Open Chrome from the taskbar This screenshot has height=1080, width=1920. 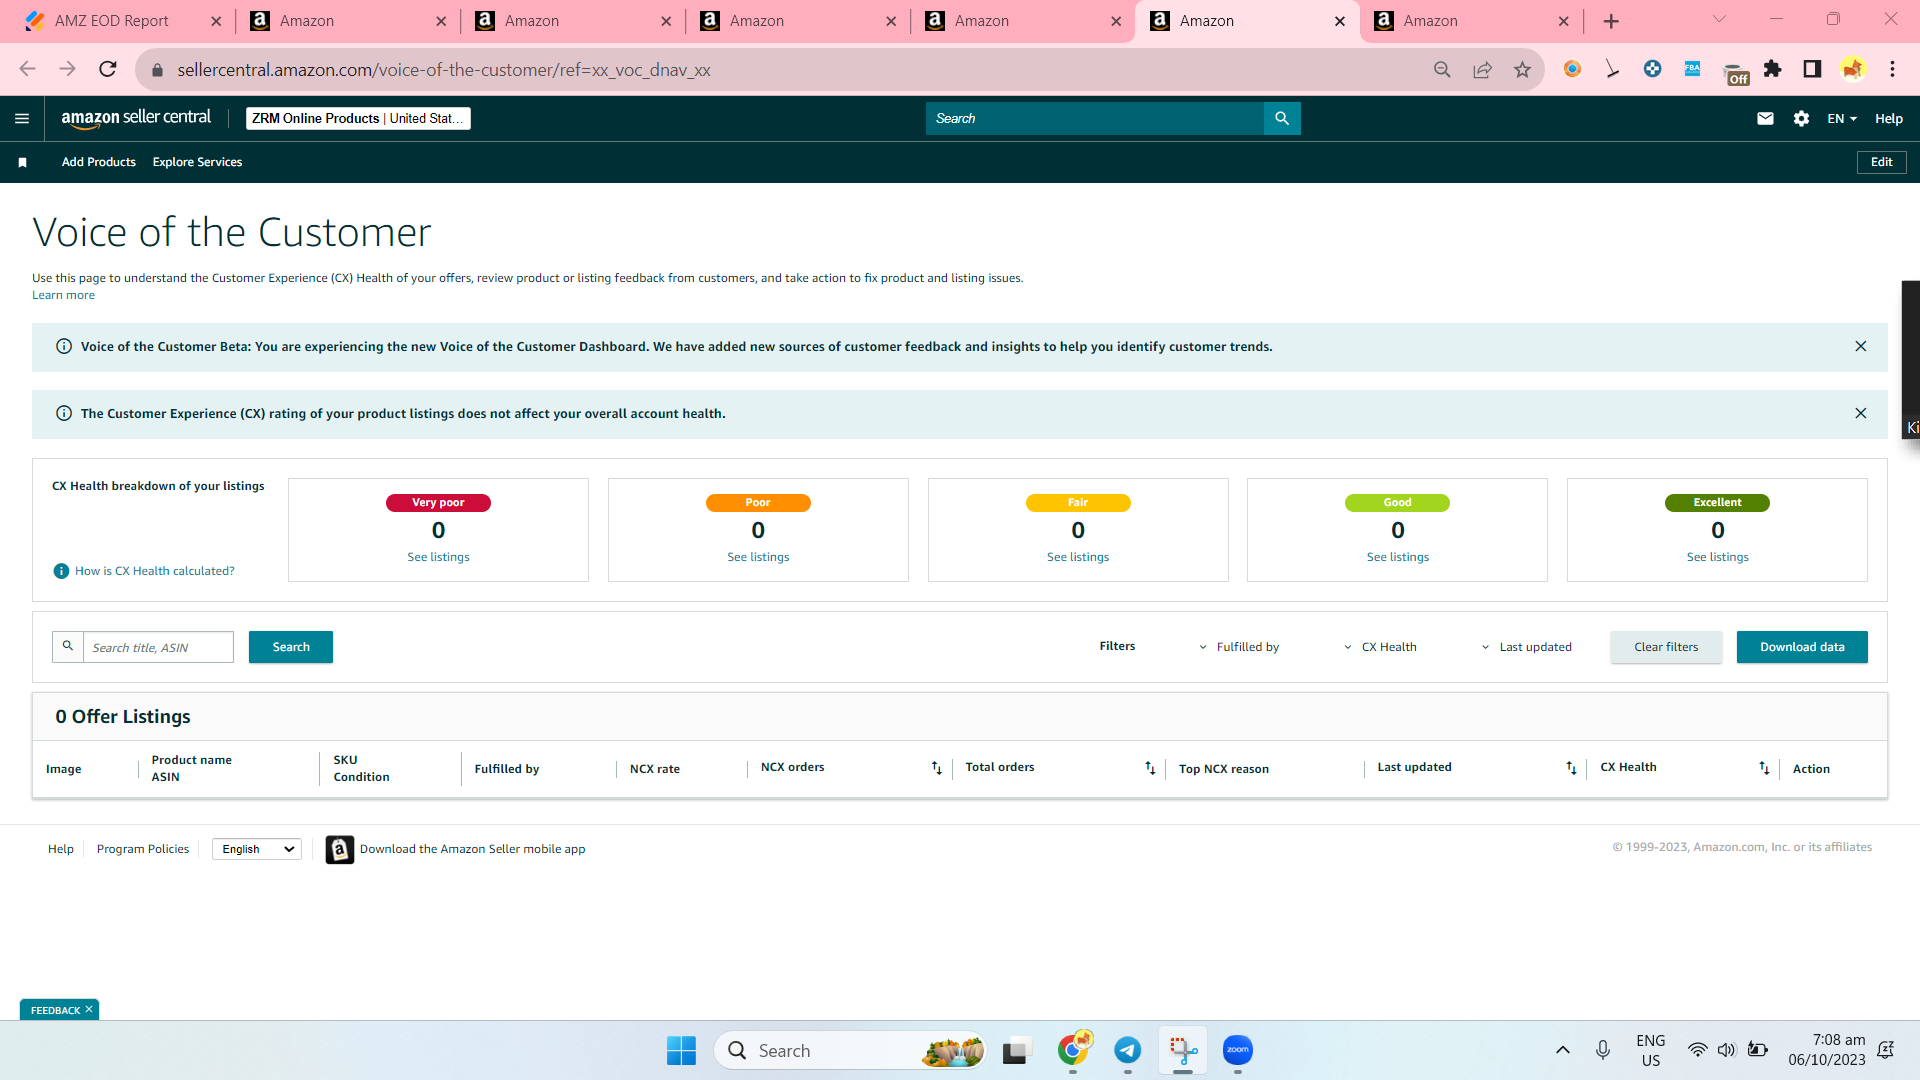pos(1073,1050)
